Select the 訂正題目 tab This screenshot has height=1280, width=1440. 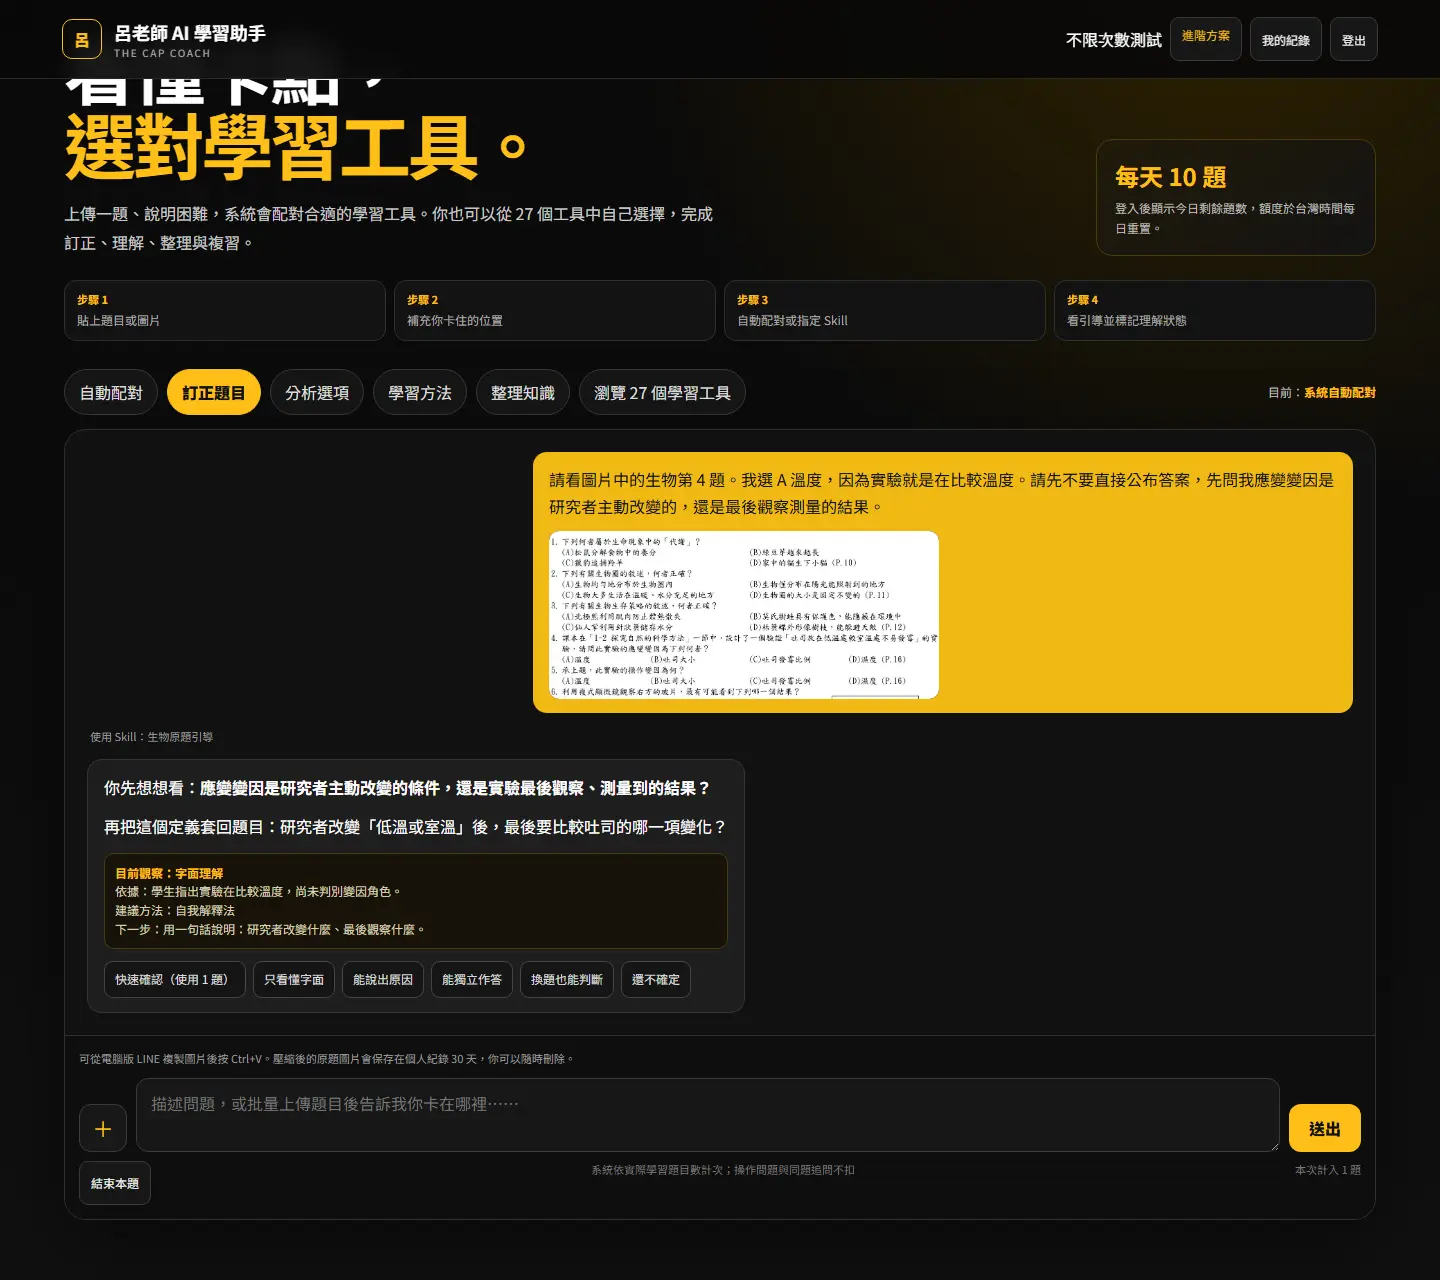tap(214, 393)
